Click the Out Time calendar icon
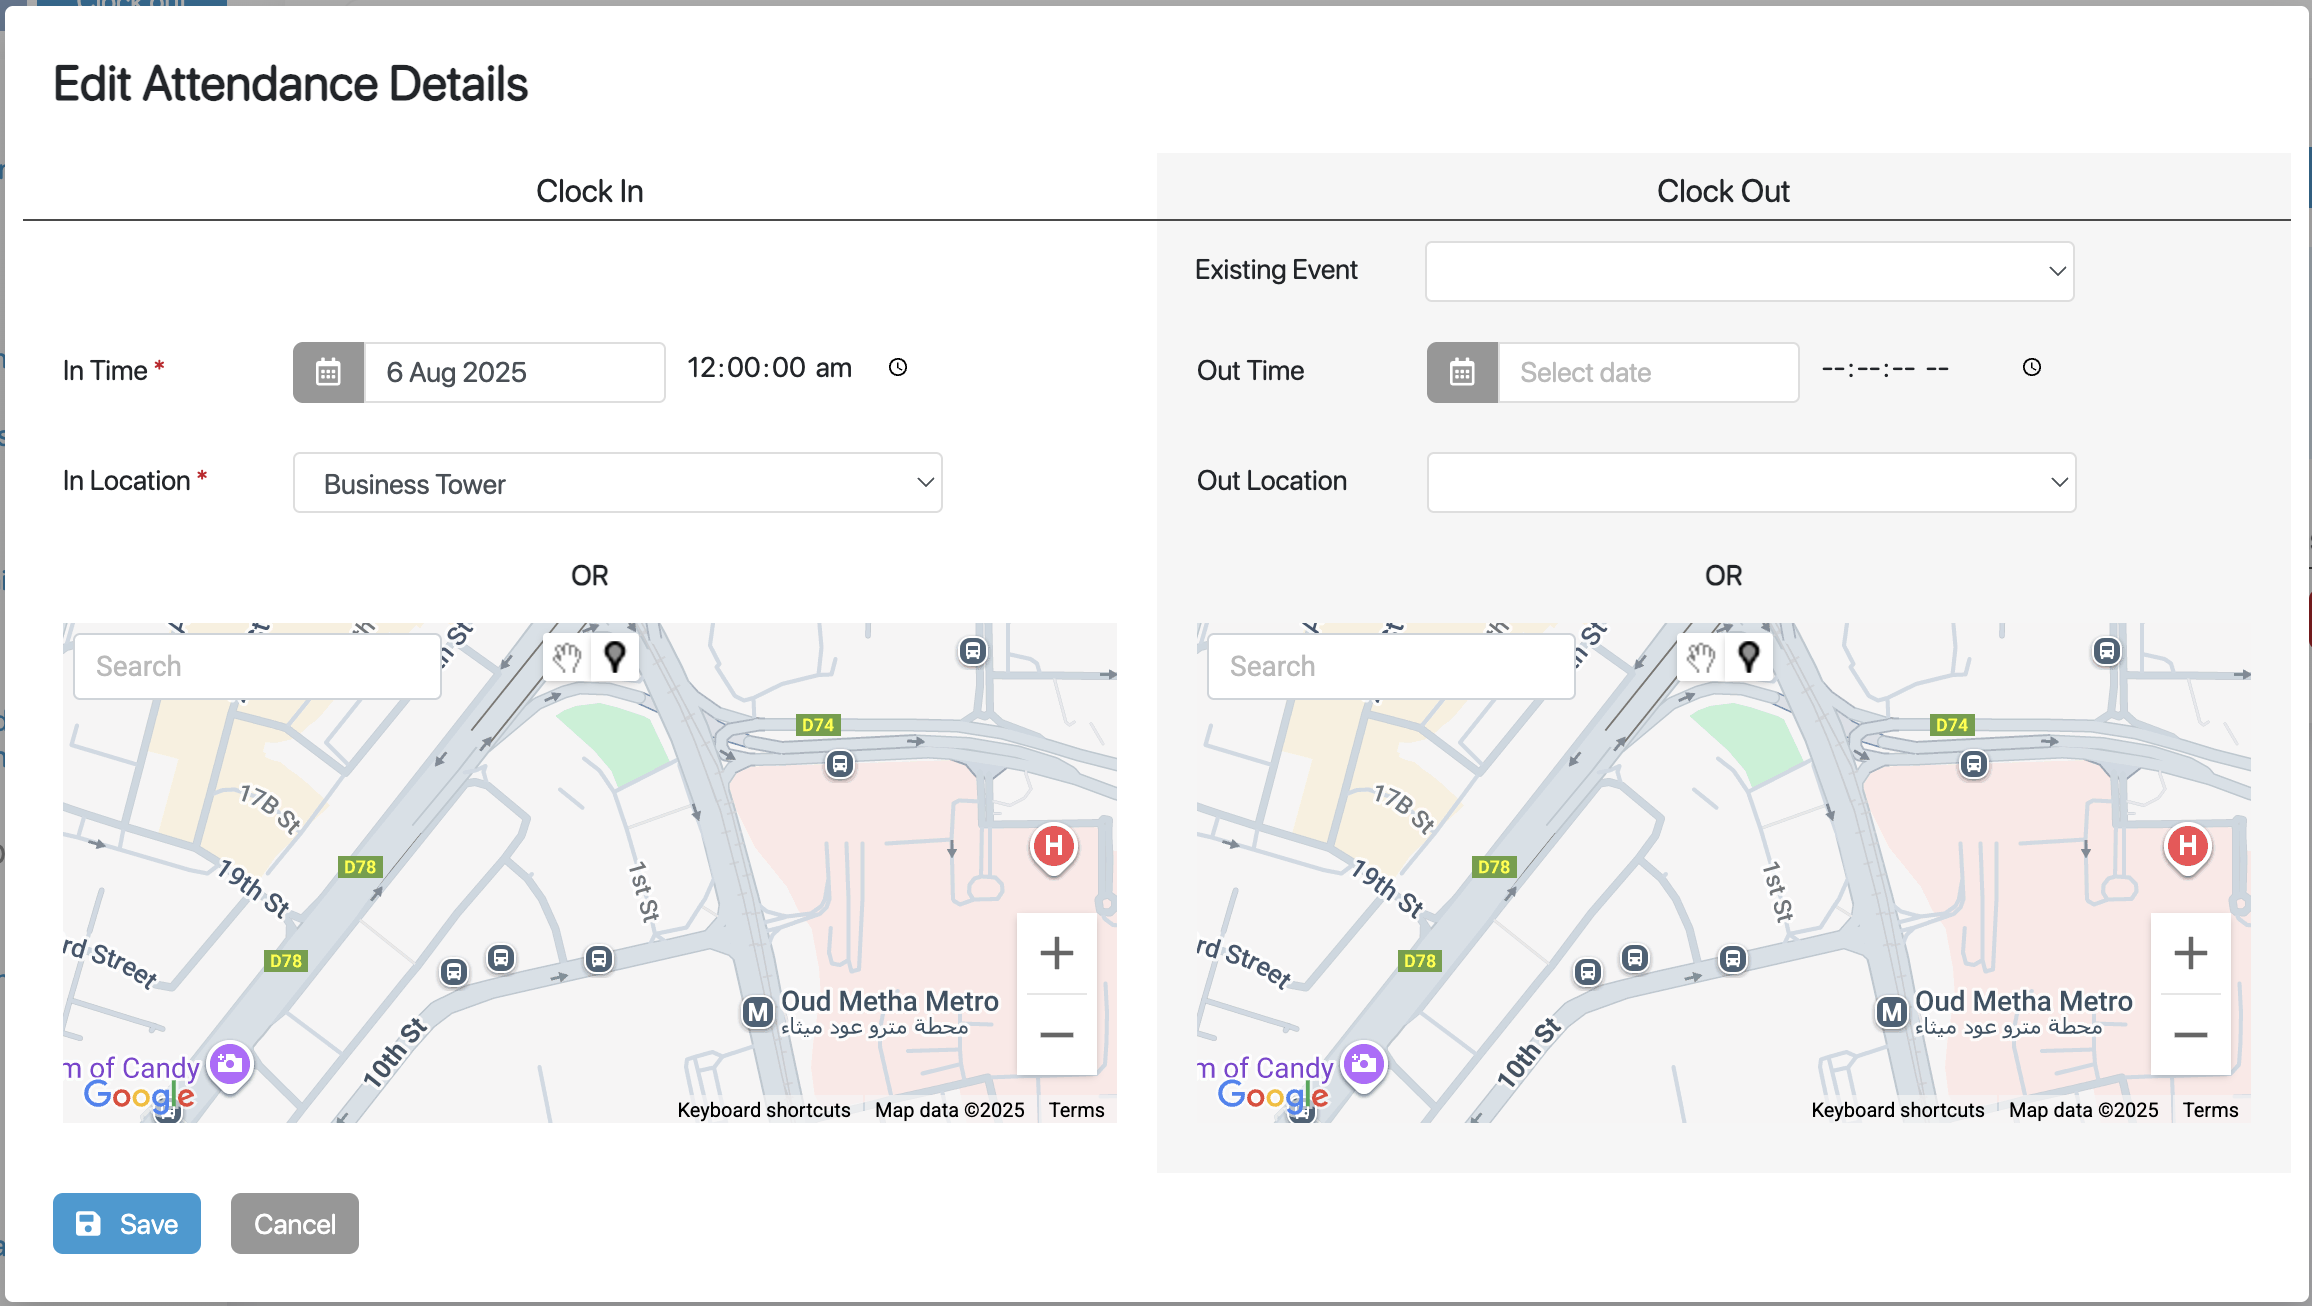2312x1306 pixels. [x=1462, y=372]
